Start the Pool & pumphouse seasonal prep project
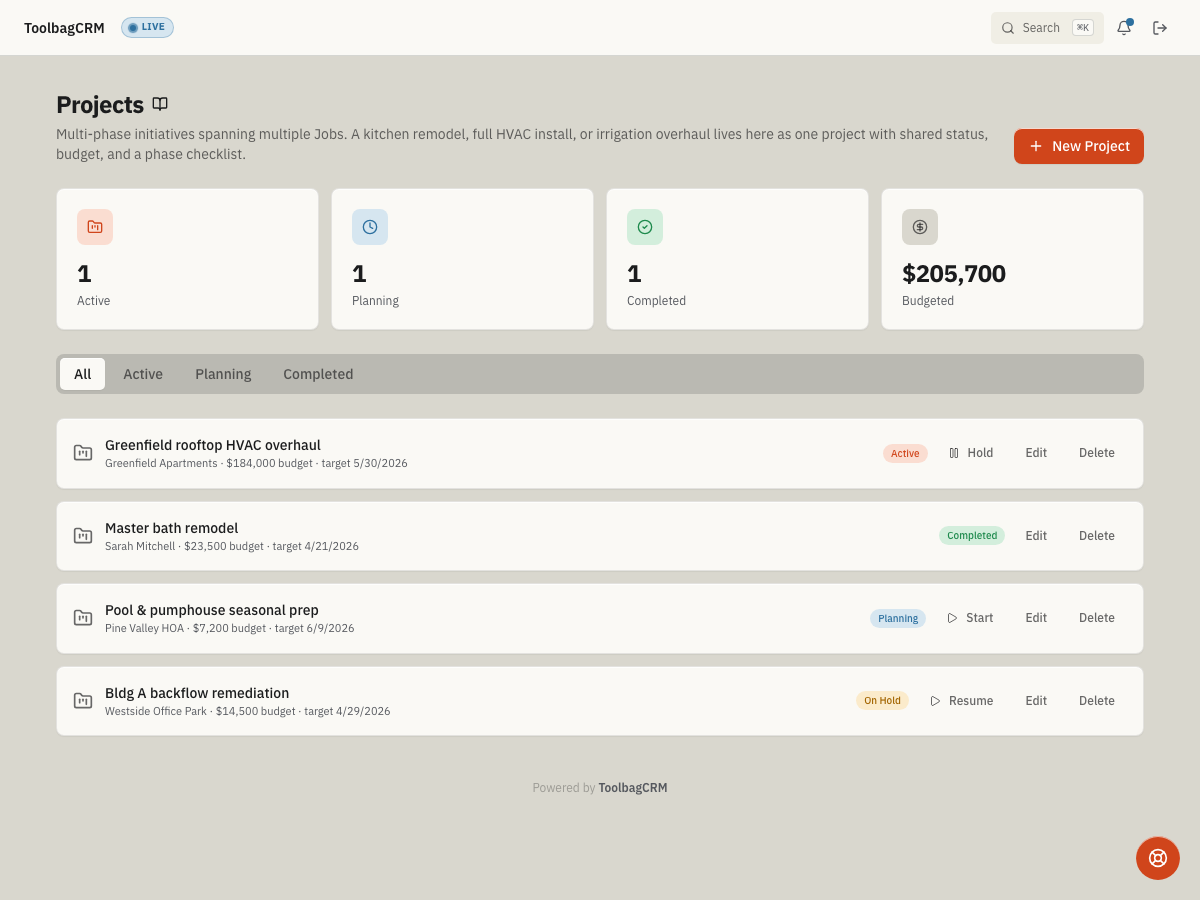The height and width of the screenshot is (900, 1200). 970,618
